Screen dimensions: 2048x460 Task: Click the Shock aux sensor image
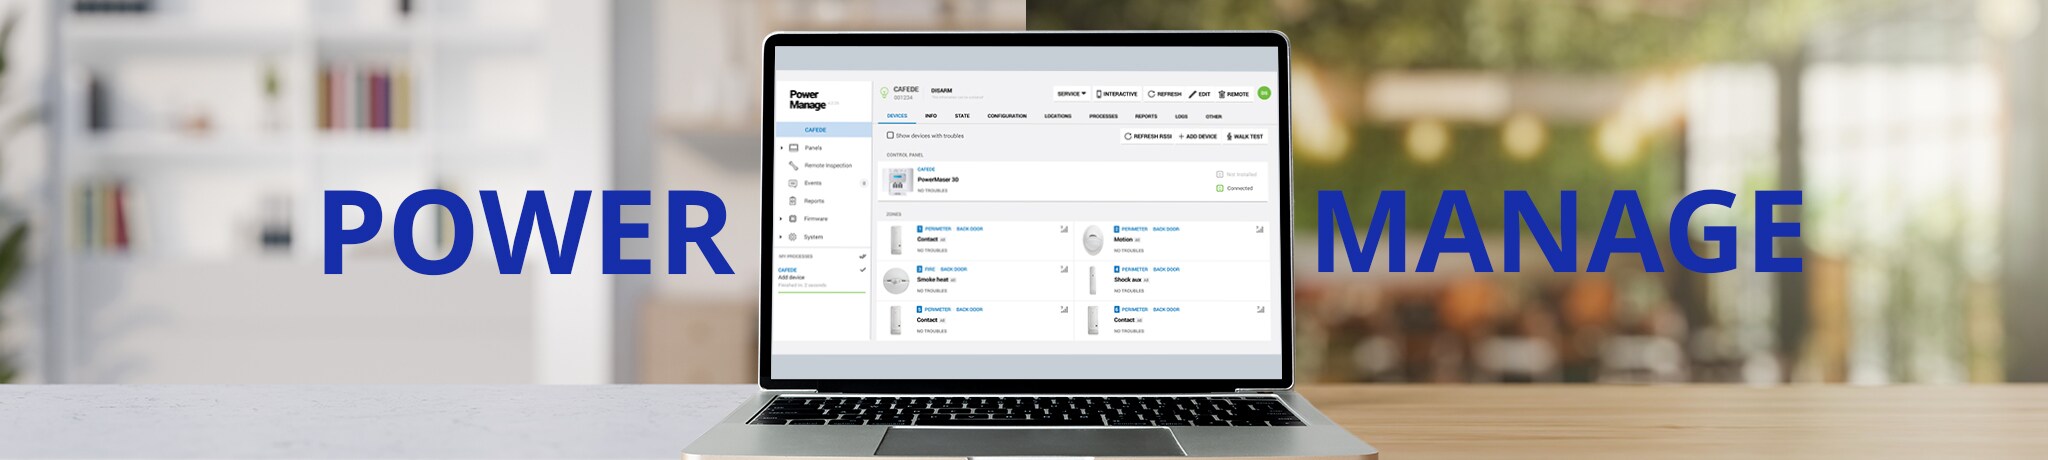coord(1093,280)
